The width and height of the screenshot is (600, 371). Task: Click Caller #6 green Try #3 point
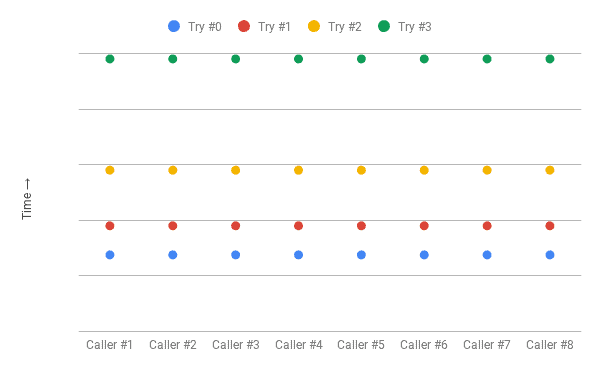tap(424, 59)
